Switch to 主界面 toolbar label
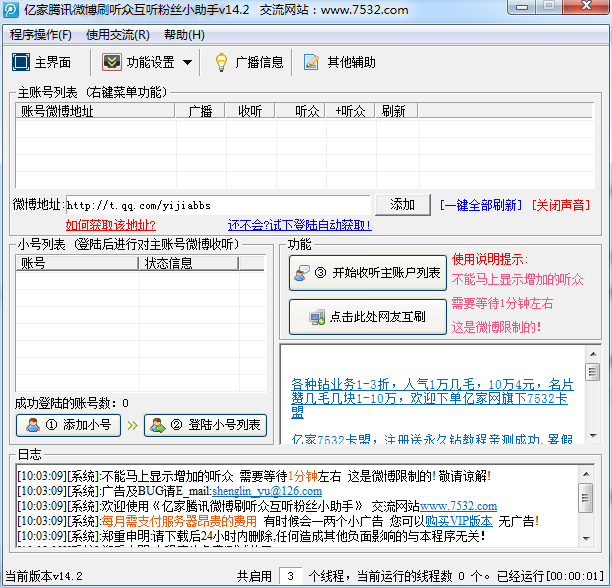 coord(53,62)
